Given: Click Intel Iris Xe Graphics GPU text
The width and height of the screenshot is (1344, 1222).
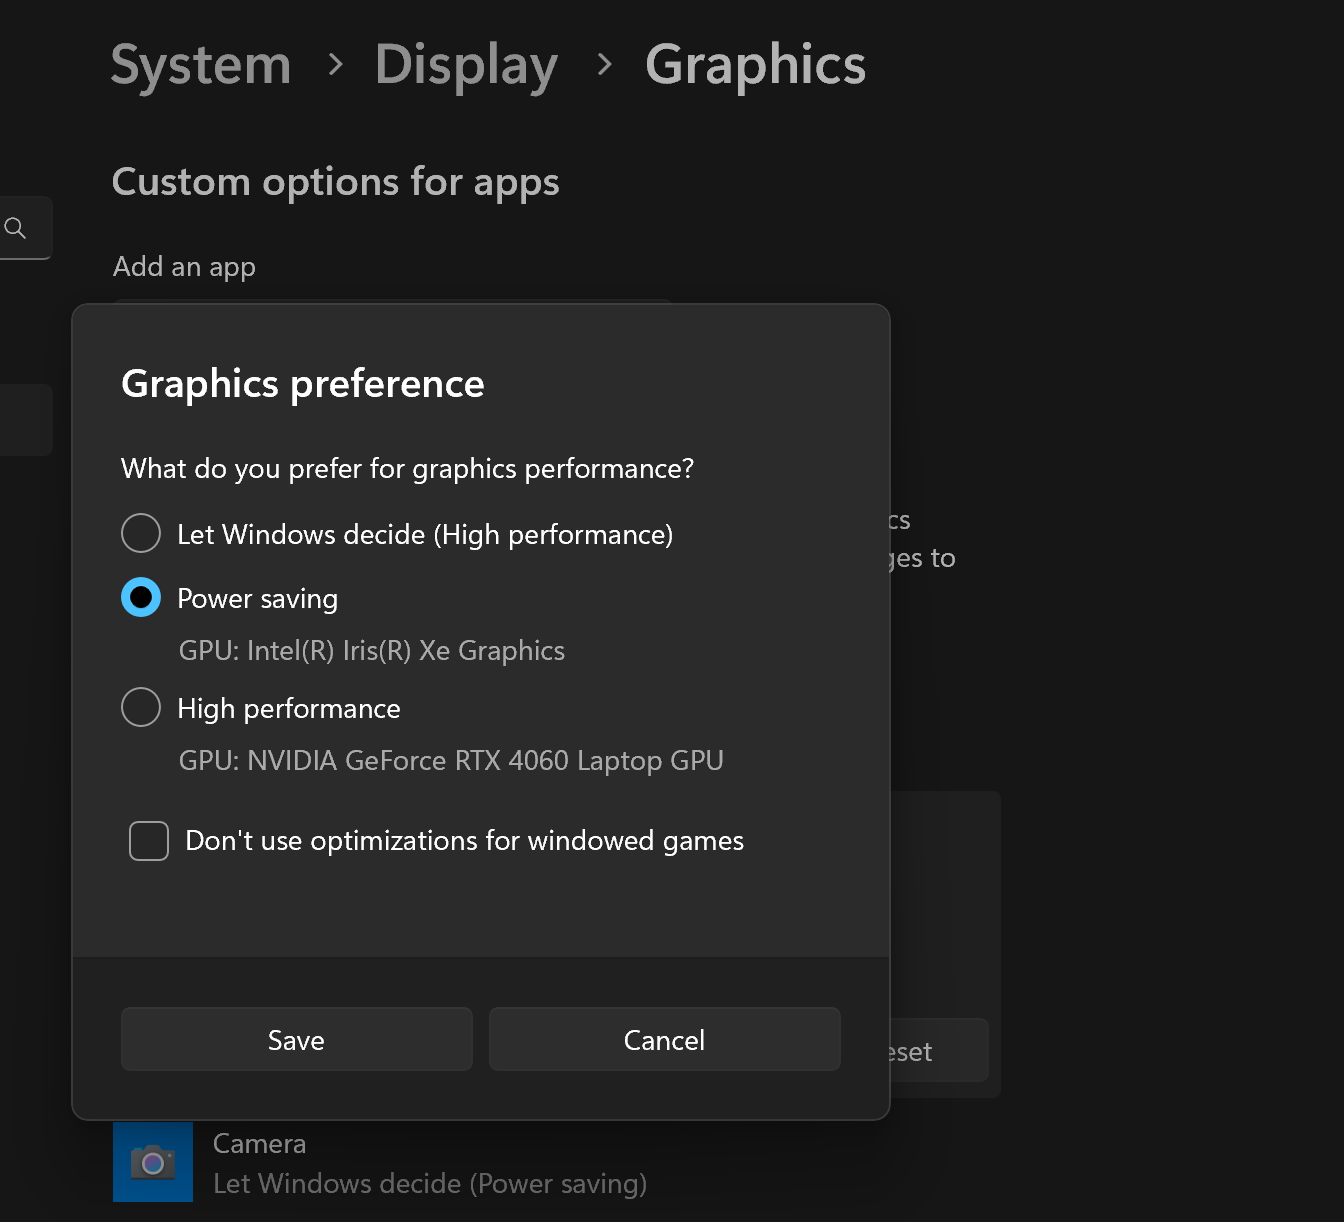Looking at the screenshot, I should pos(371,651).
